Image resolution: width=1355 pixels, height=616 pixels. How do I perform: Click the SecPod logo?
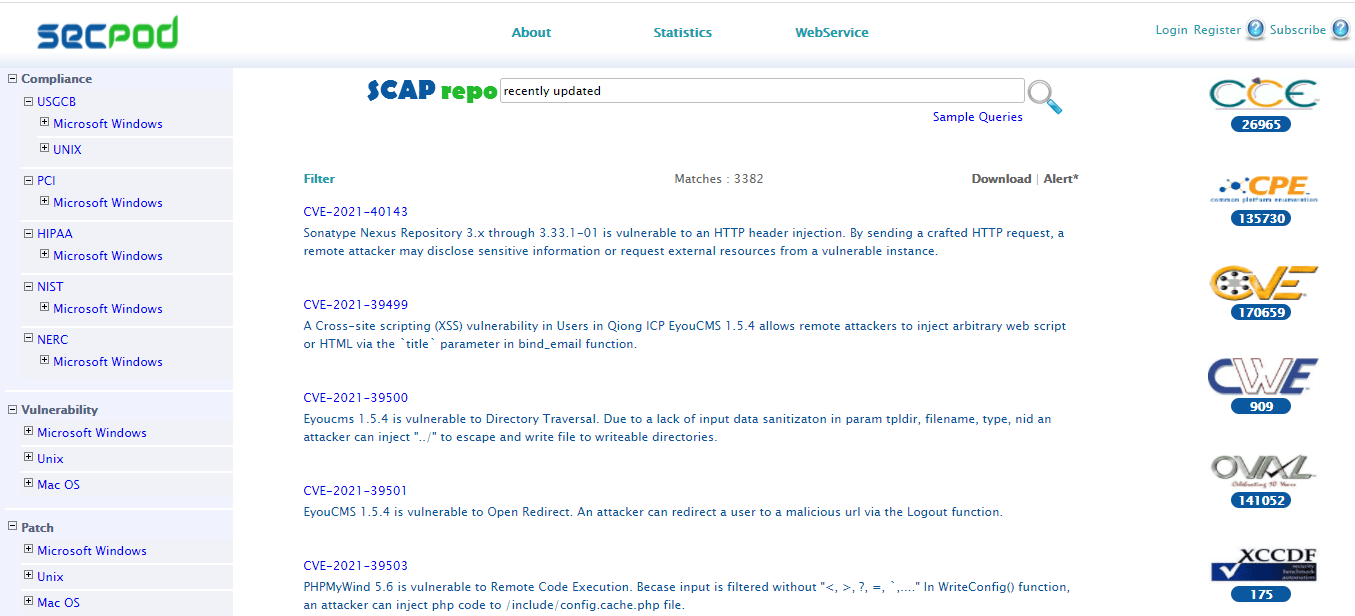107,33
